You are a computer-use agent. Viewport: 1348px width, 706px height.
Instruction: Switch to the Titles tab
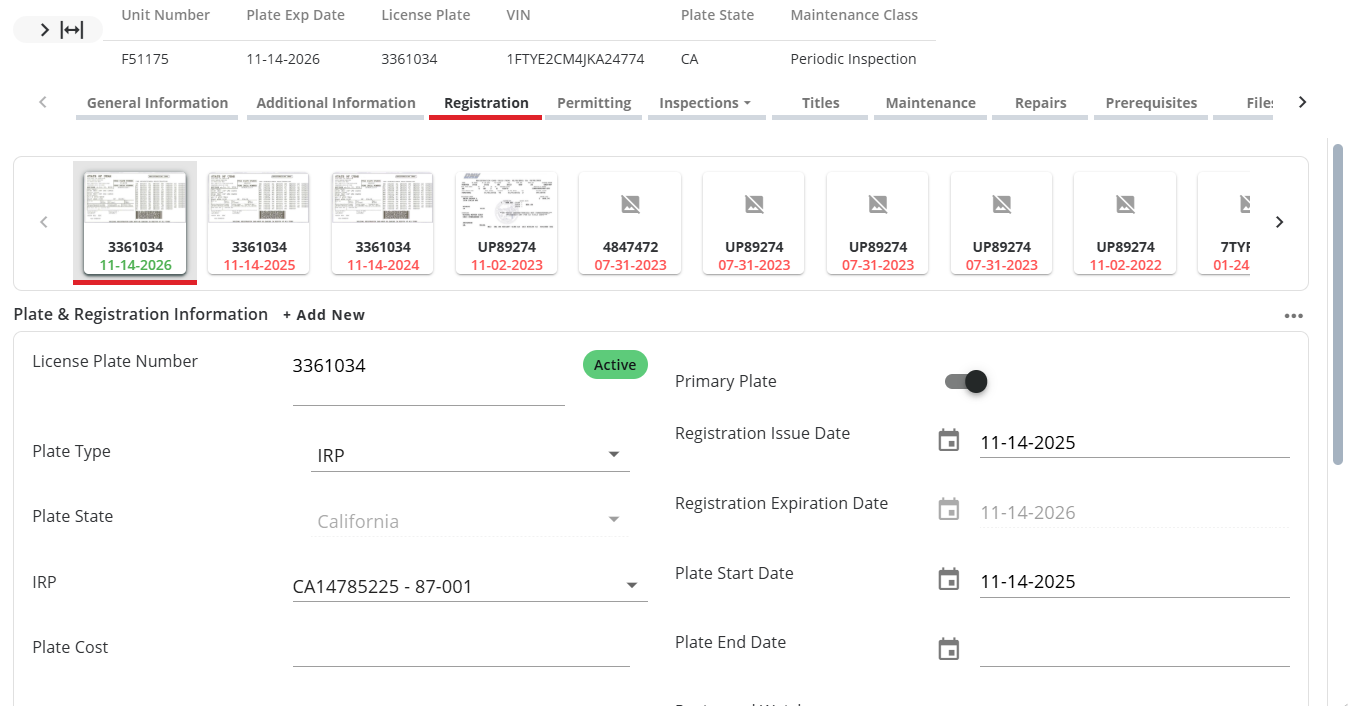pyautogui.click(x=819, y=102)
